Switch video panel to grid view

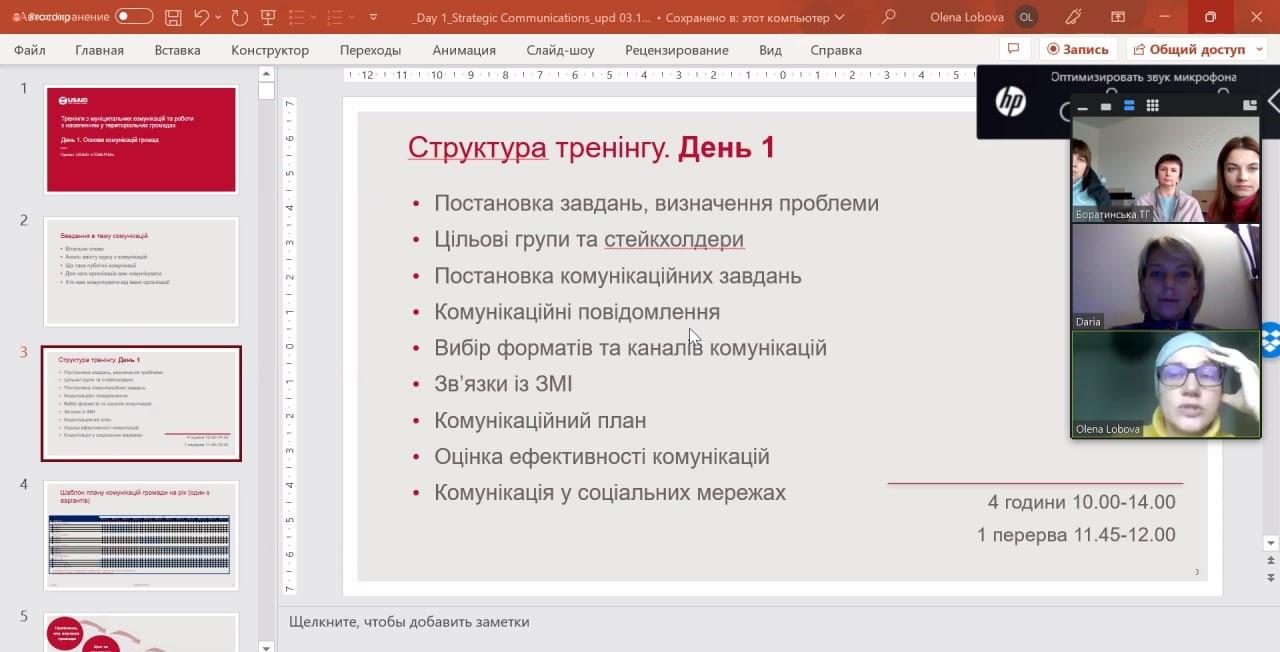1152,106
